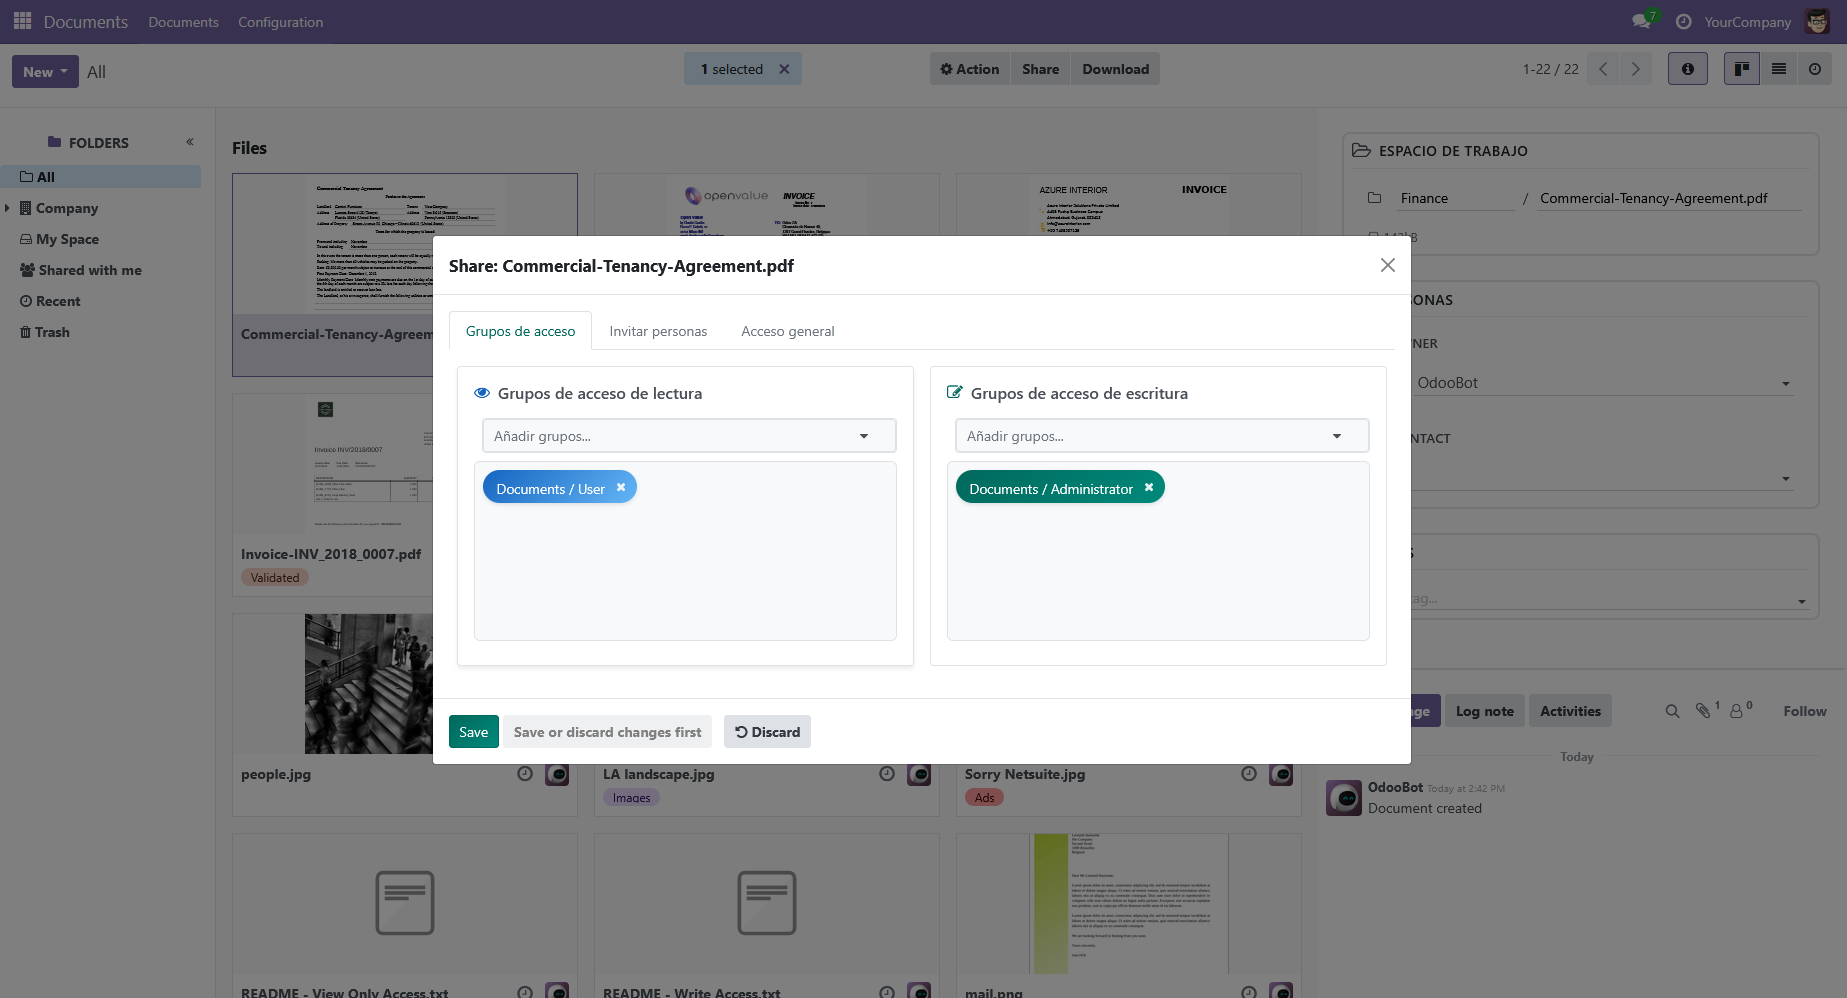Expand the read access groups dropdown

click(x=863, y=436)
